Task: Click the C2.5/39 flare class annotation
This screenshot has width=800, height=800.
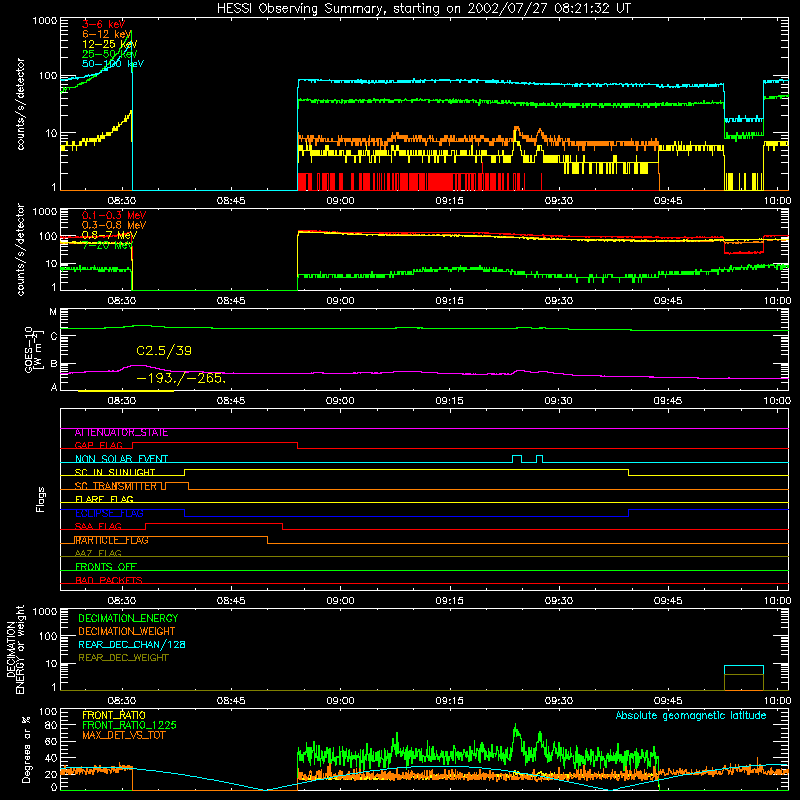Action: pyautogui.click(x=164, y=351)
